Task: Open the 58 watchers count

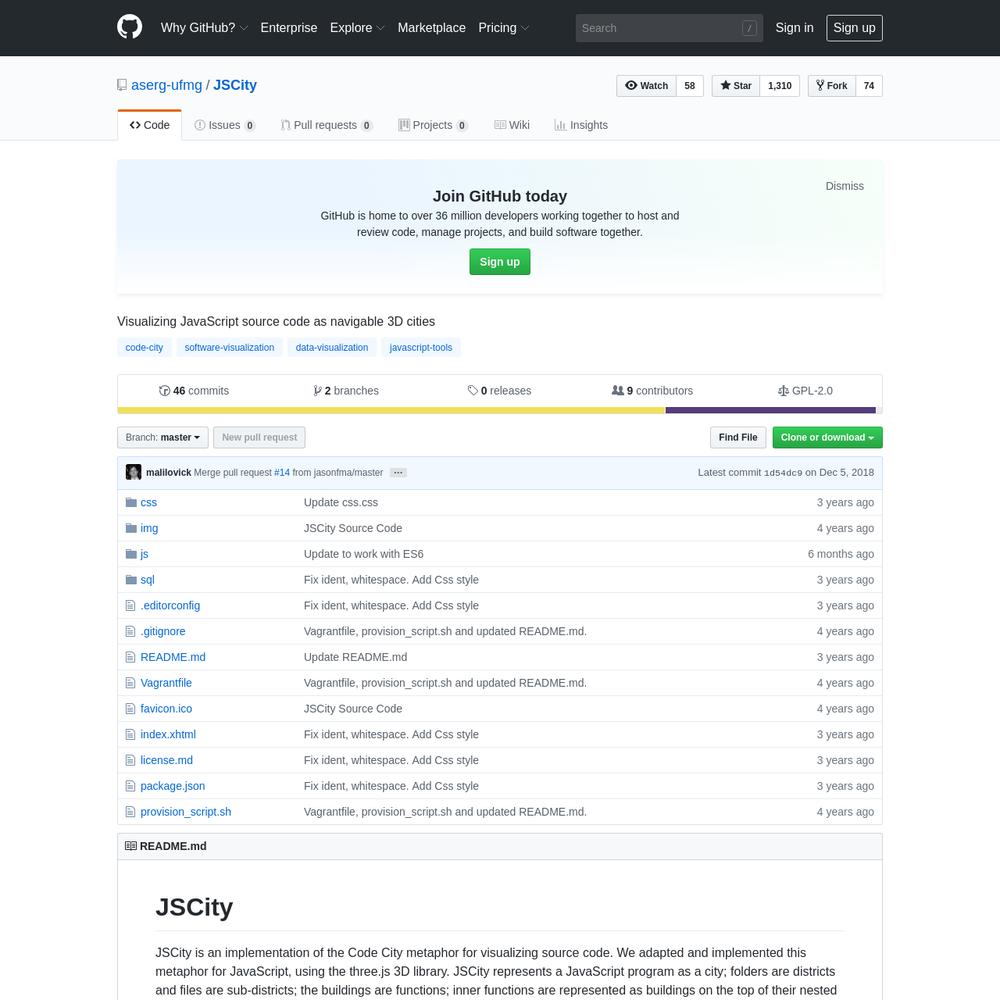Action: click(689, 85)
